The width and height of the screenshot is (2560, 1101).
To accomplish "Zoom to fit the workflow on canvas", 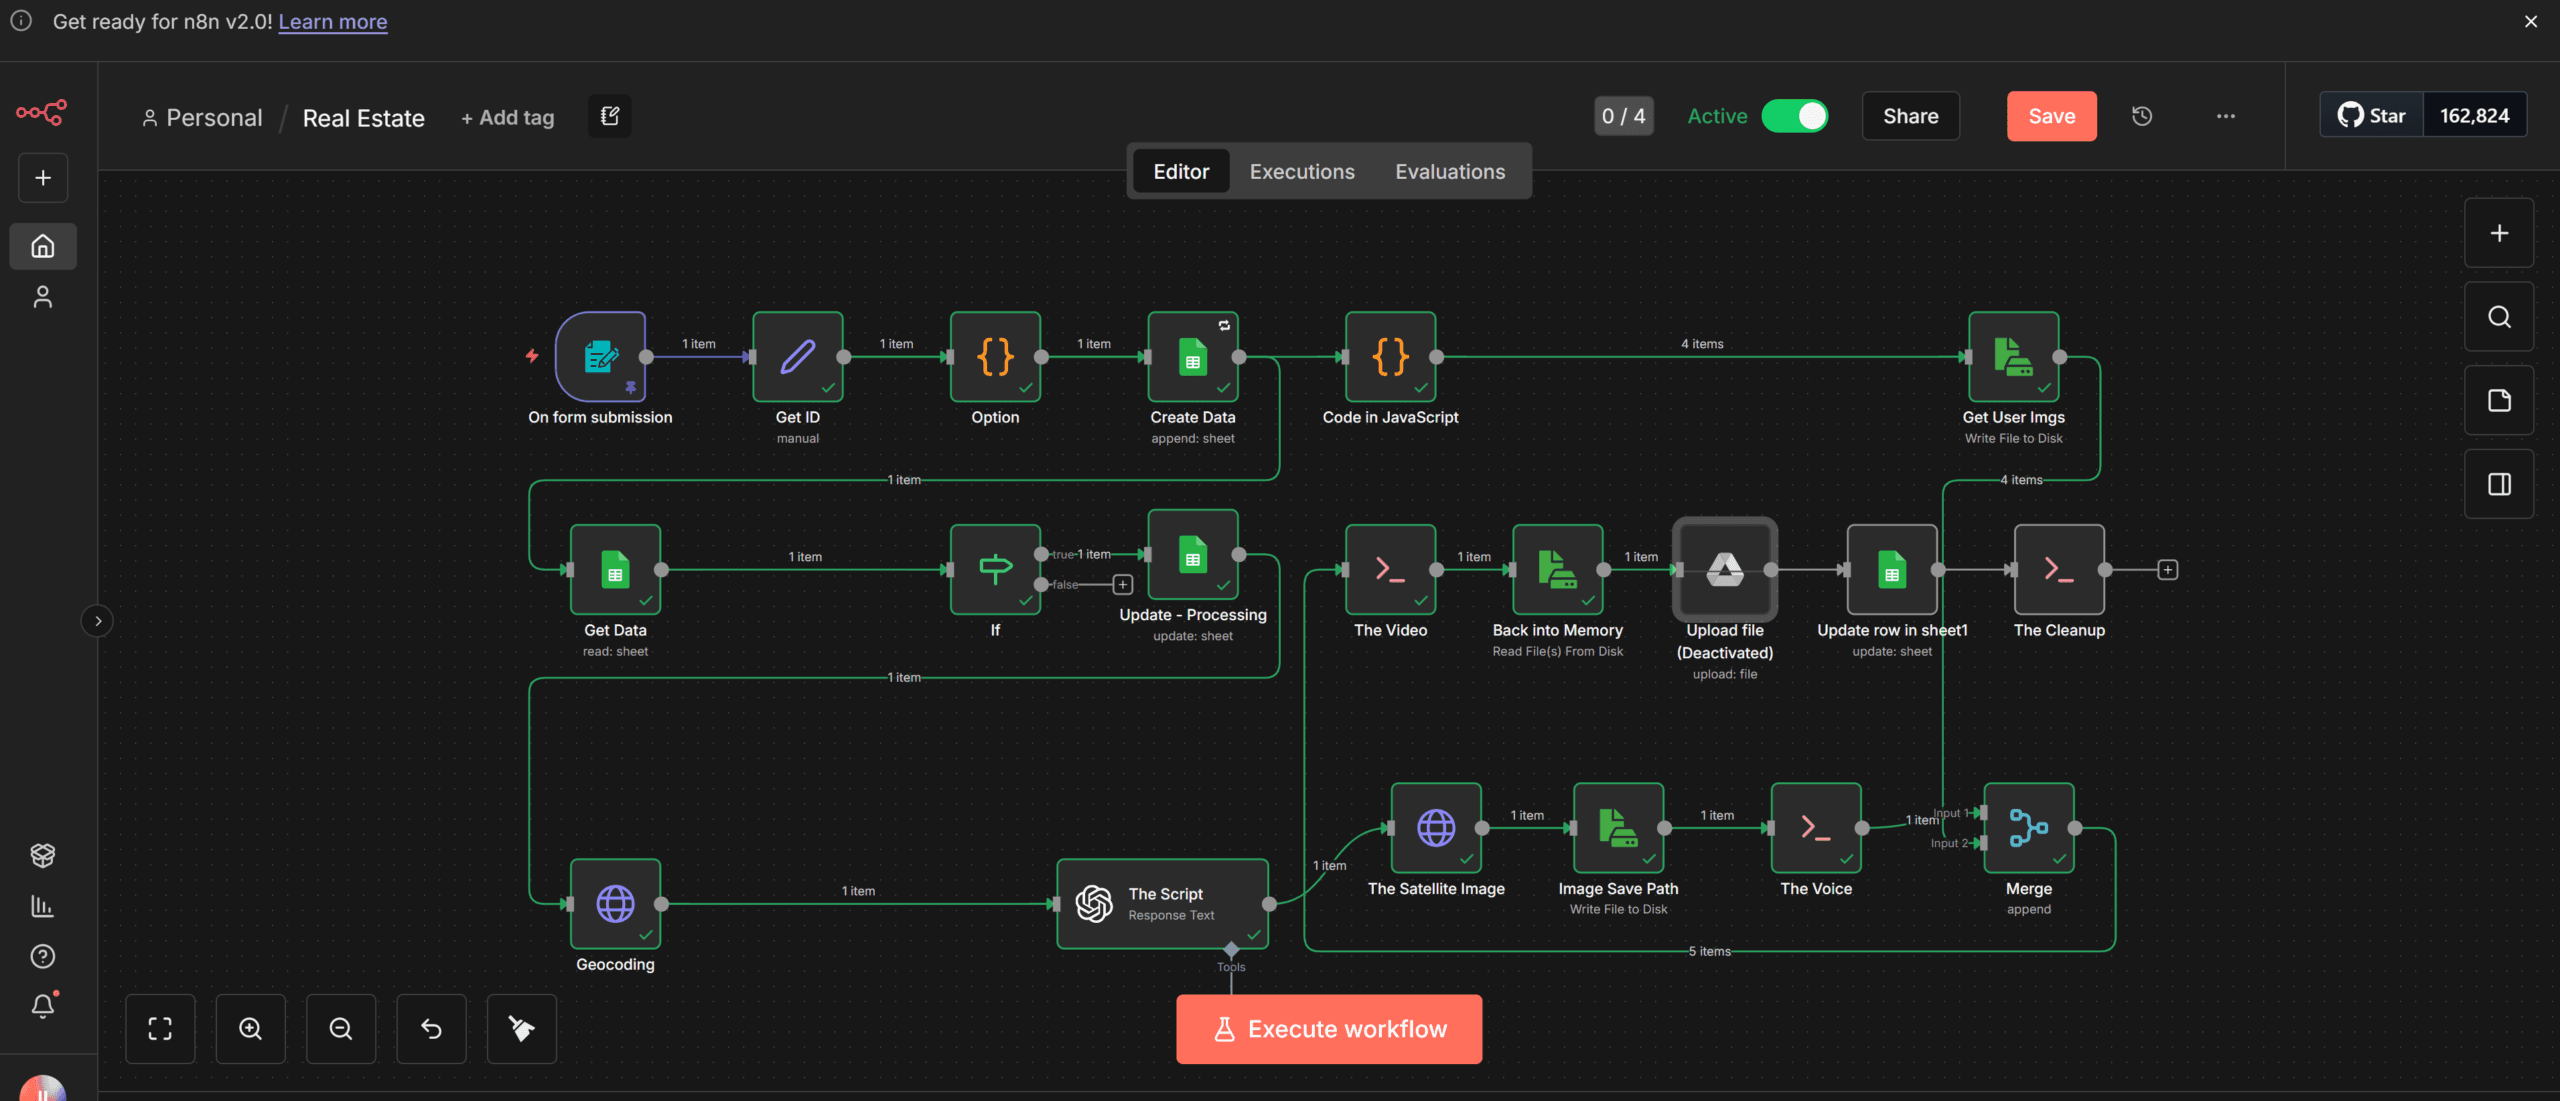I will pyautogui.click(x=160, y=1028).
